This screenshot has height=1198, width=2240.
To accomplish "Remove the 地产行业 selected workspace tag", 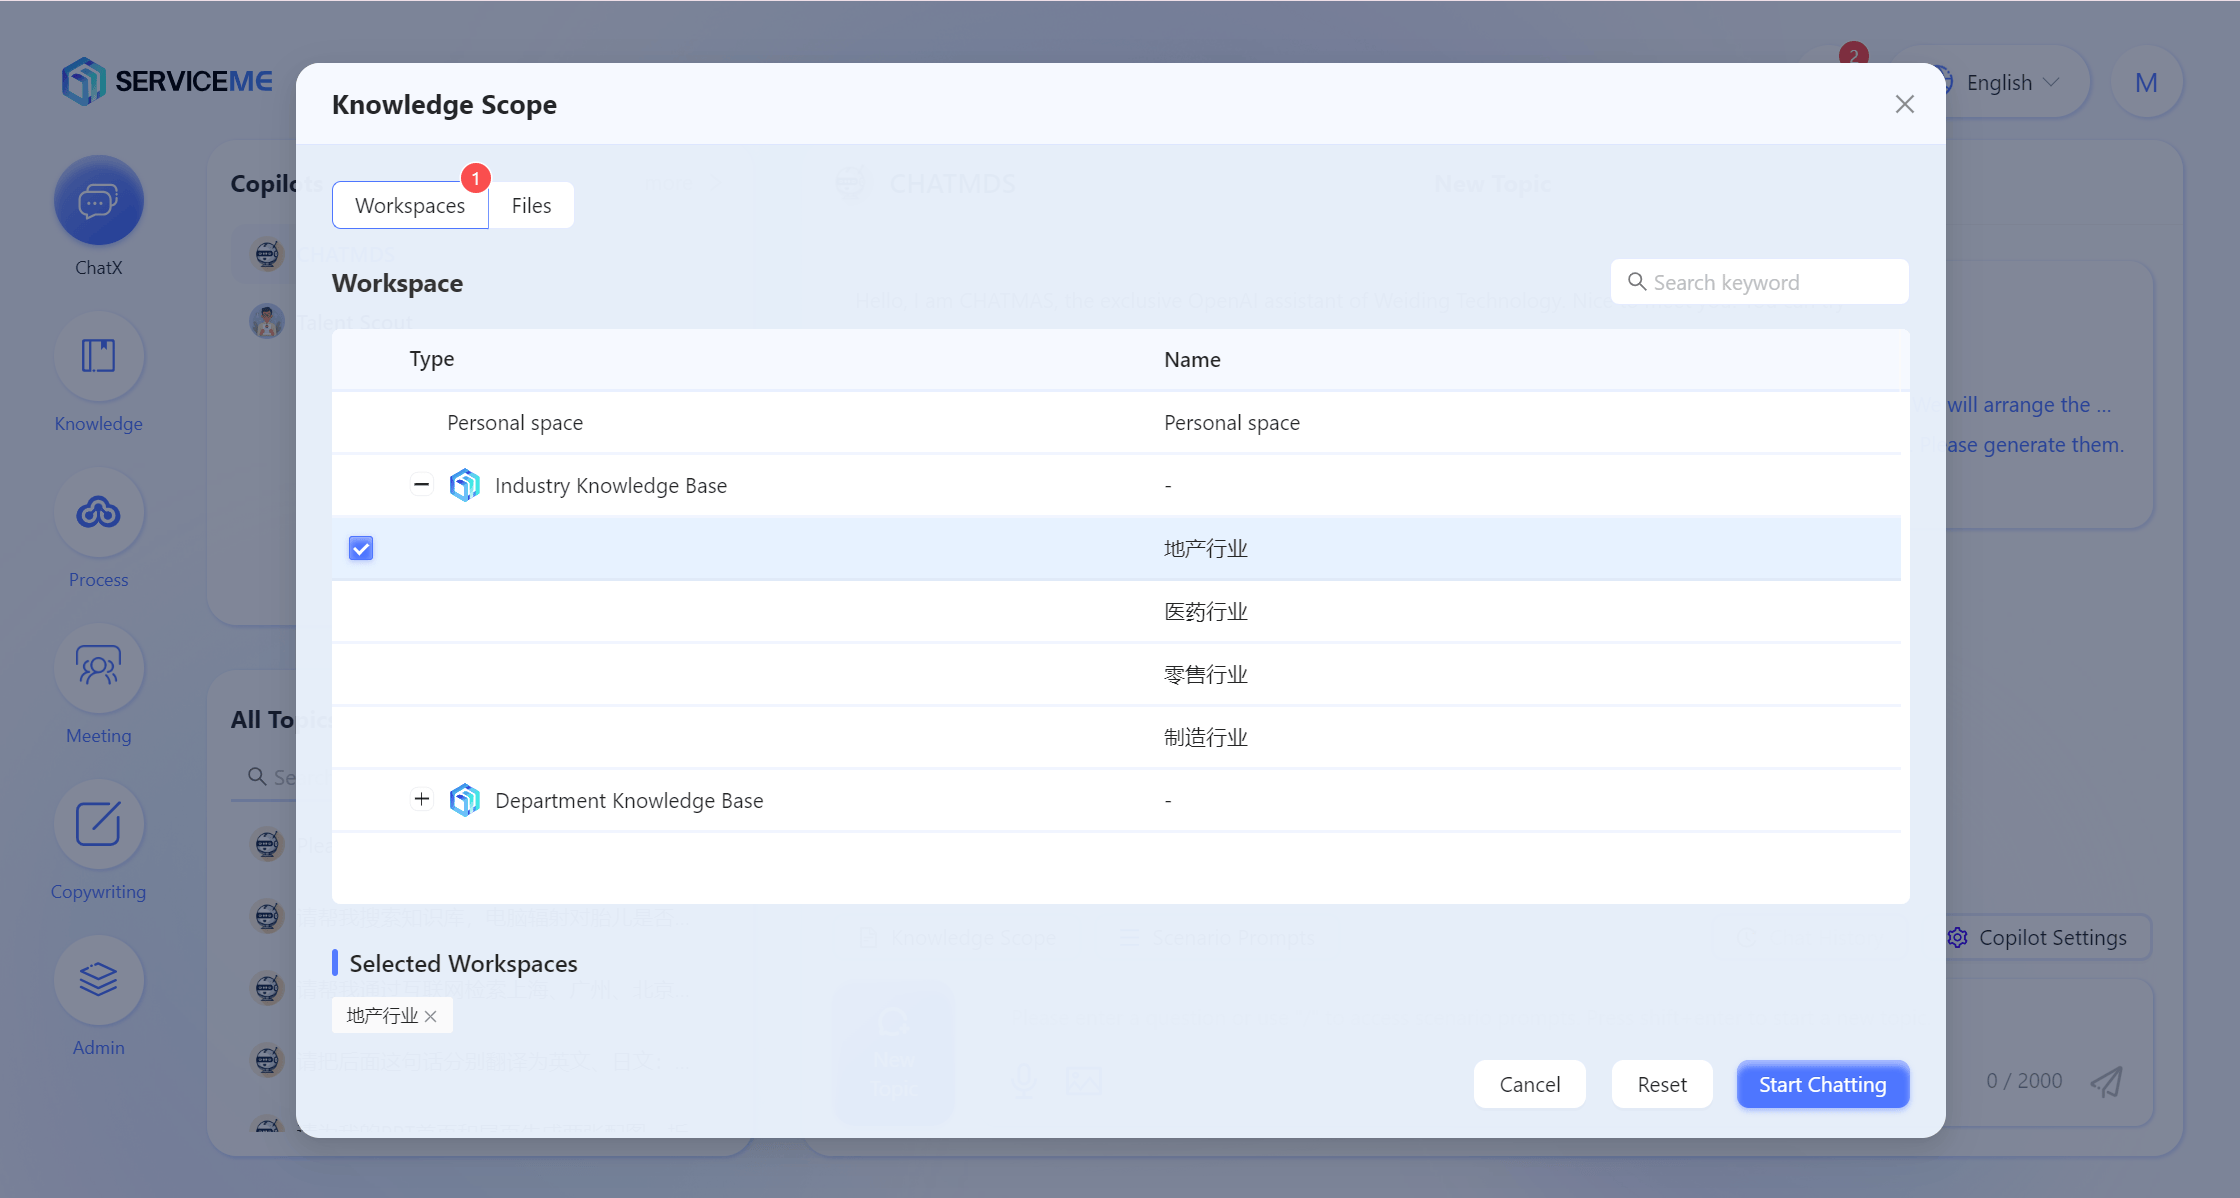I will [x=431, y=1017].
